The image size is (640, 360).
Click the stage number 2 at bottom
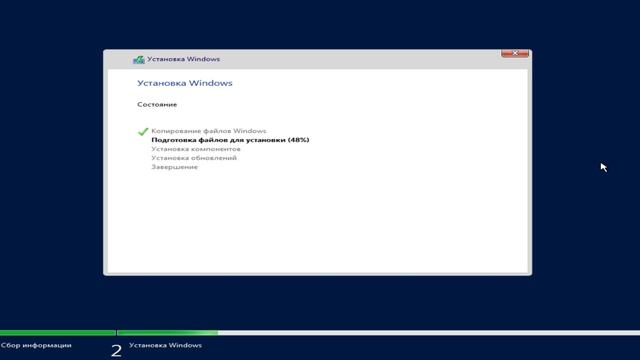click(x=116, y=351)
